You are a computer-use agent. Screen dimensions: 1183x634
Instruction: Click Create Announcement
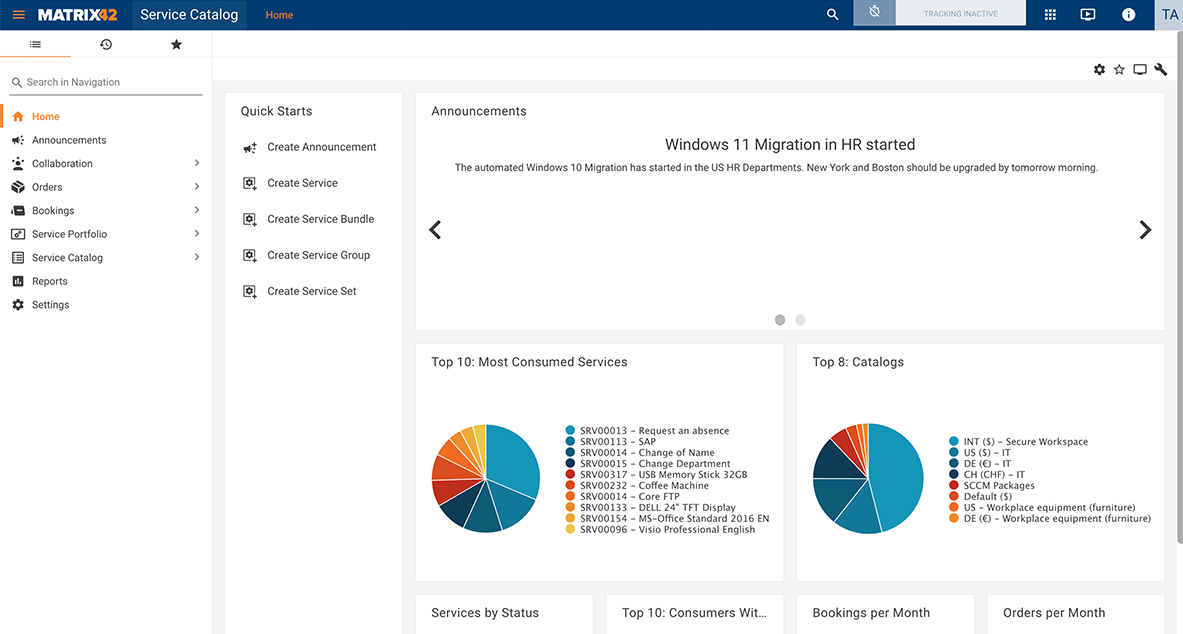321,147
